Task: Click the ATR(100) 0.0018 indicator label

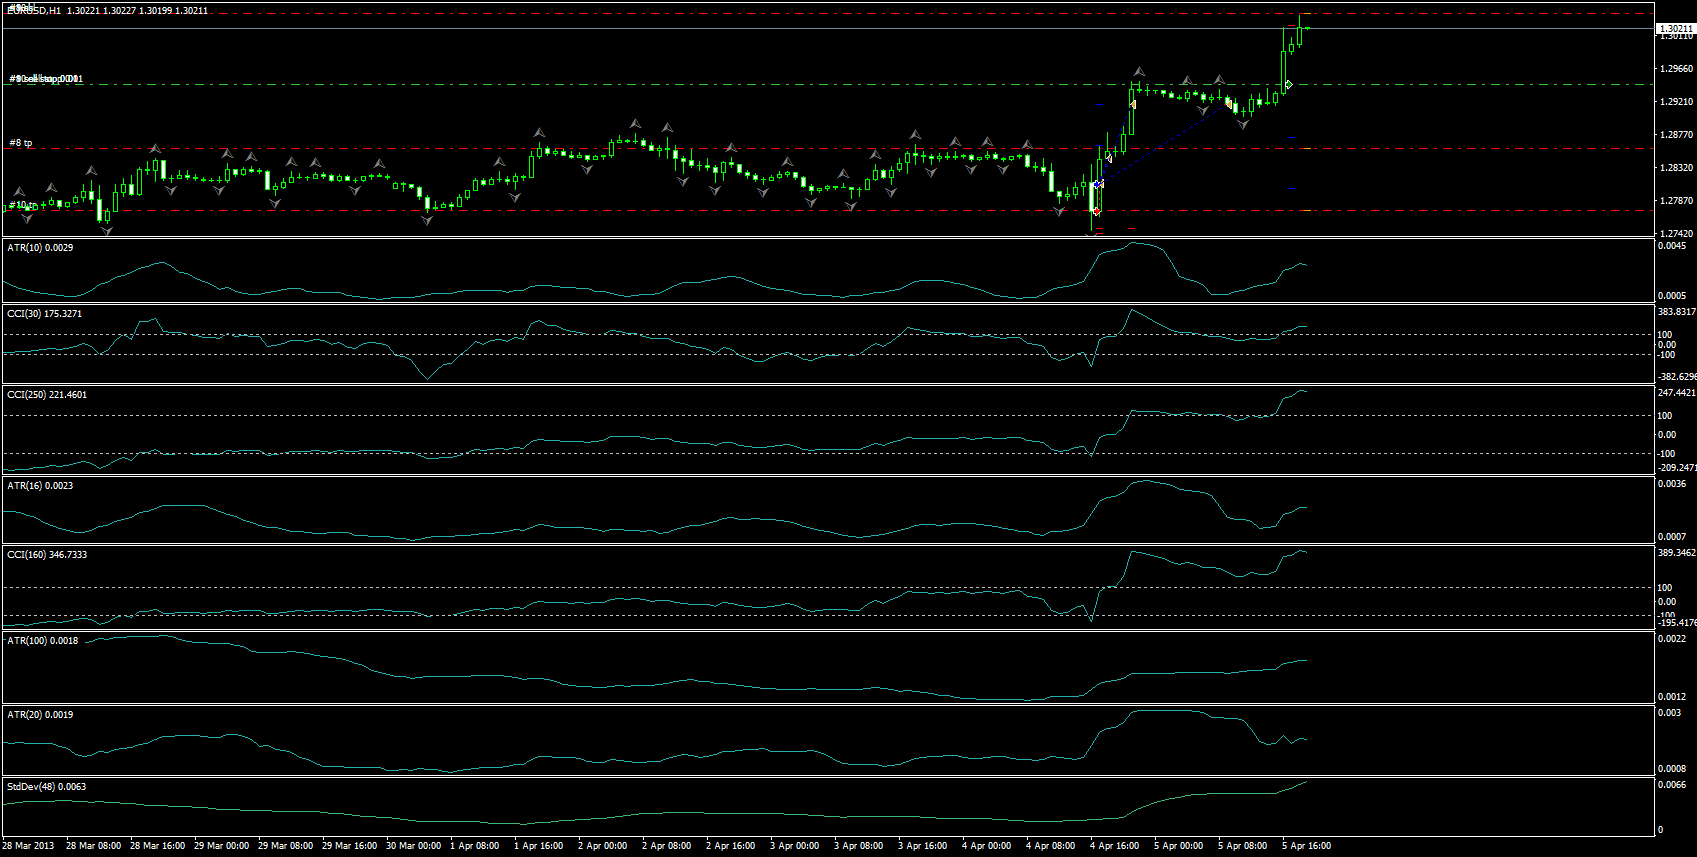Action: tap(43, 640)
